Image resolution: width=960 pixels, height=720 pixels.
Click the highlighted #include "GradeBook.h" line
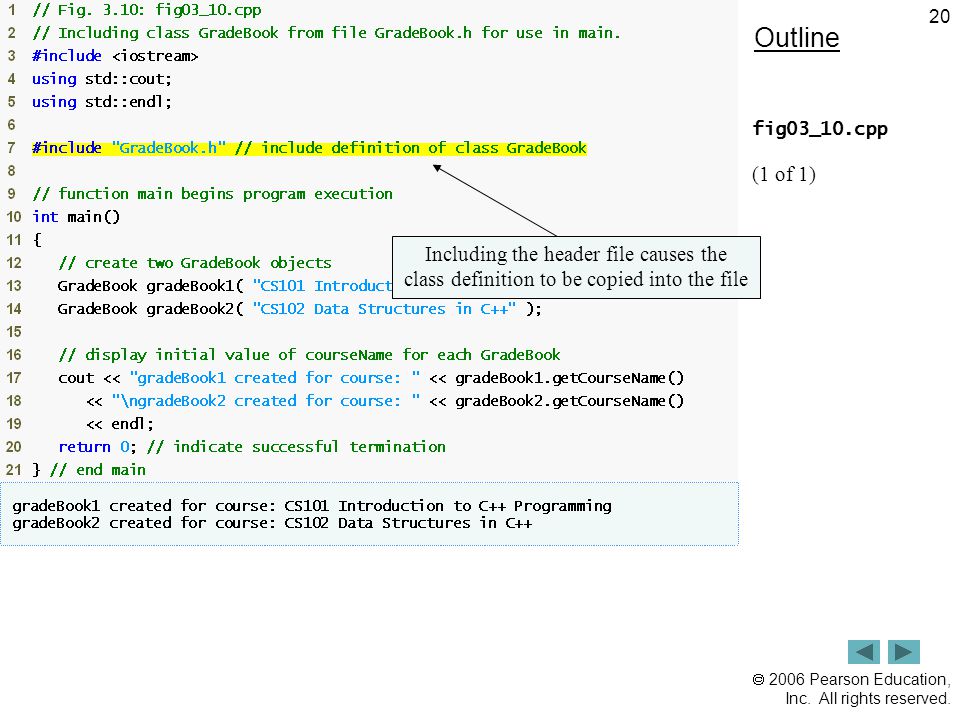[x=309, y=148]
